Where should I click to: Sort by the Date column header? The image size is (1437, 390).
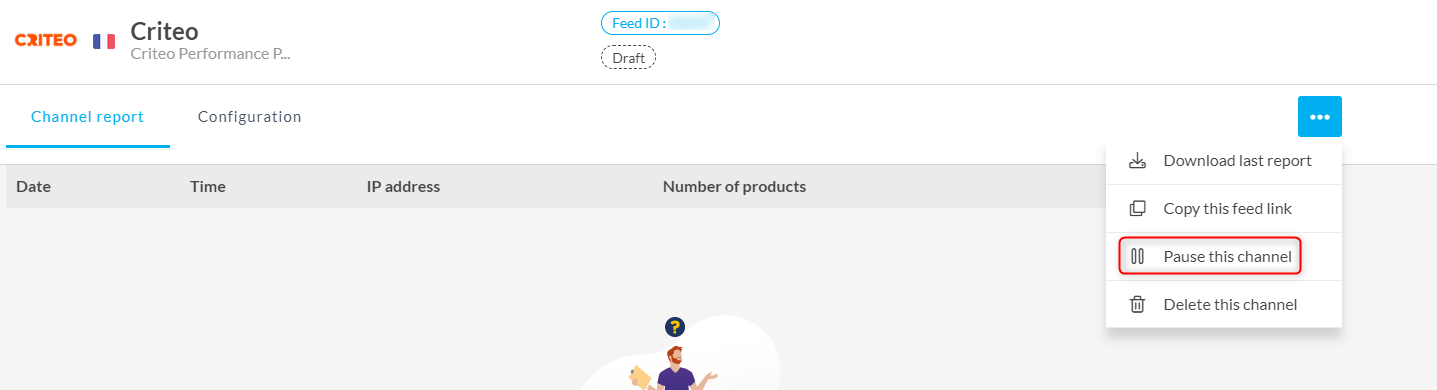(x=33, y=187)
